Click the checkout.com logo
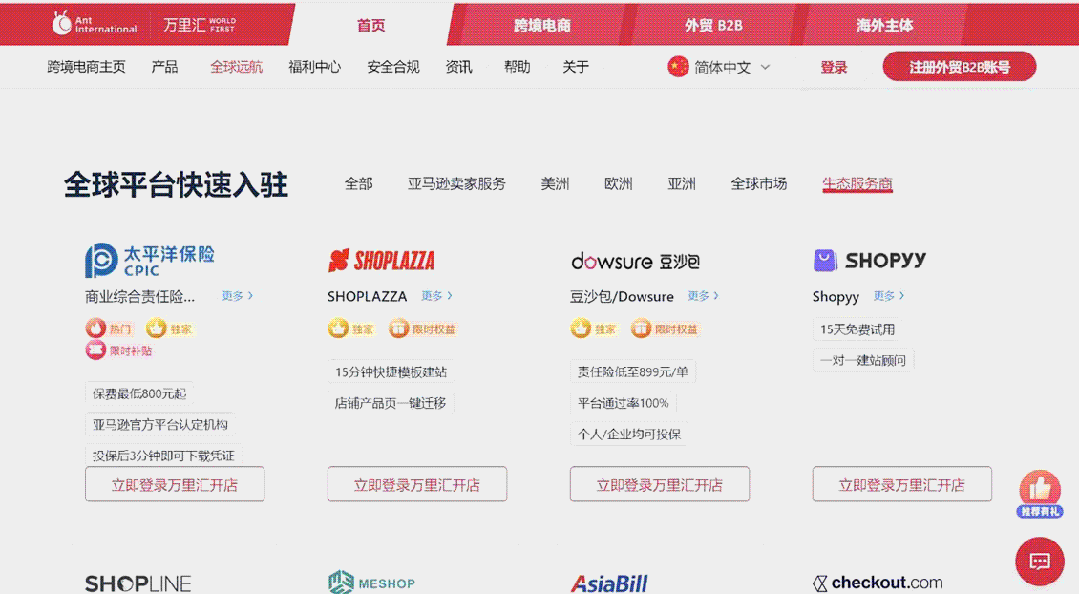1079x594 pixels. click(x=878, y=583)
